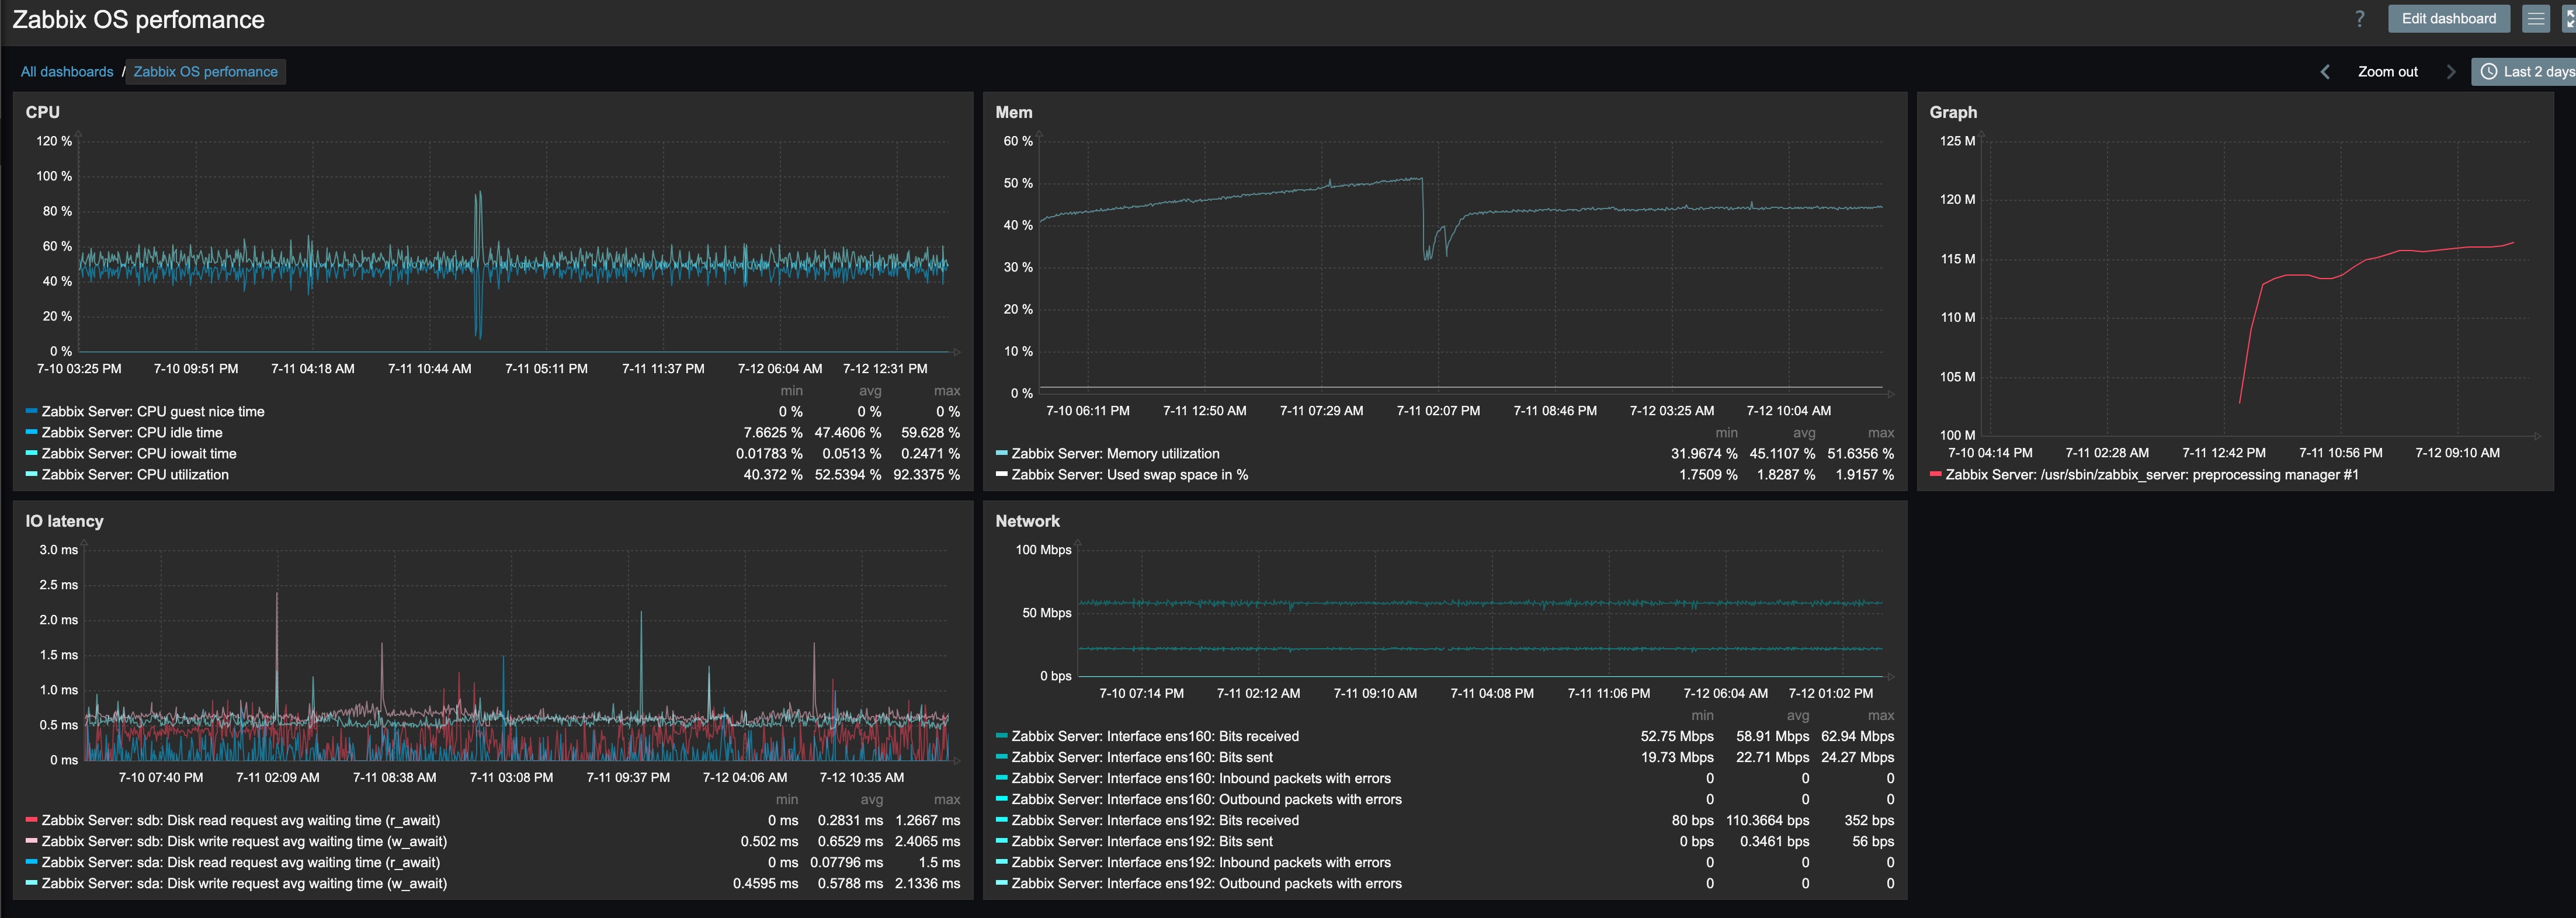Click the Edit dashboard button
Viewport: 2576px width, 918px height.
point(2449,18)
